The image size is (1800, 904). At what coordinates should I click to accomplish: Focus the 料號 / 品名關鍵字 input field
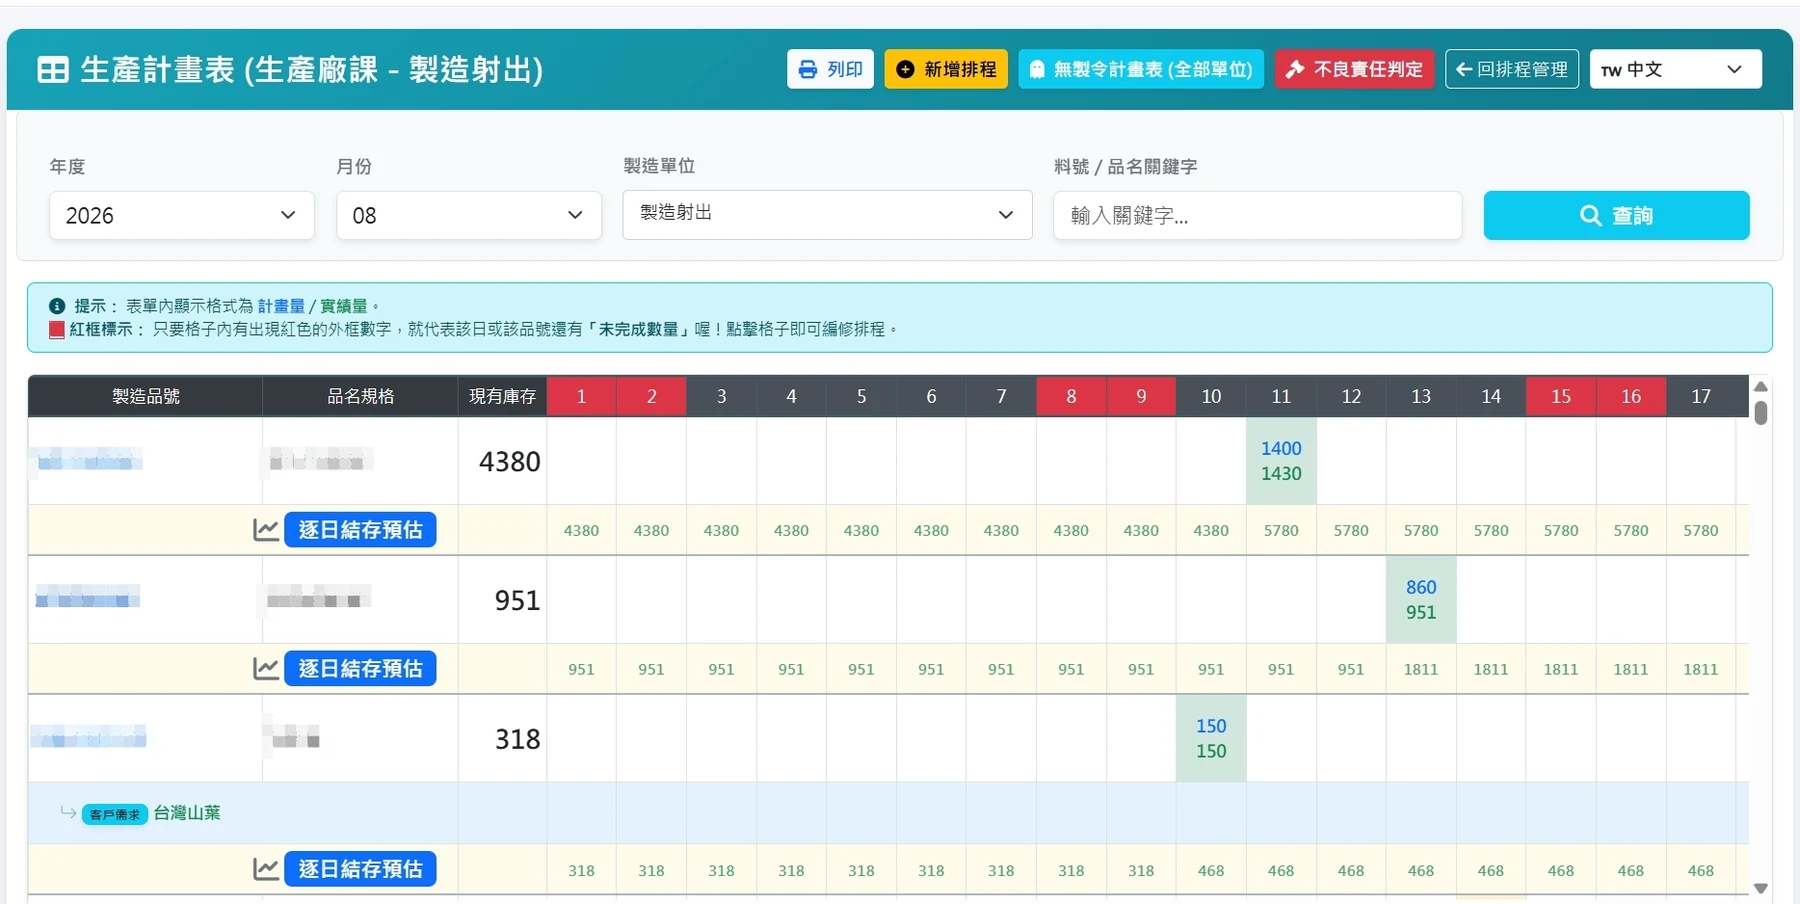1257,215
